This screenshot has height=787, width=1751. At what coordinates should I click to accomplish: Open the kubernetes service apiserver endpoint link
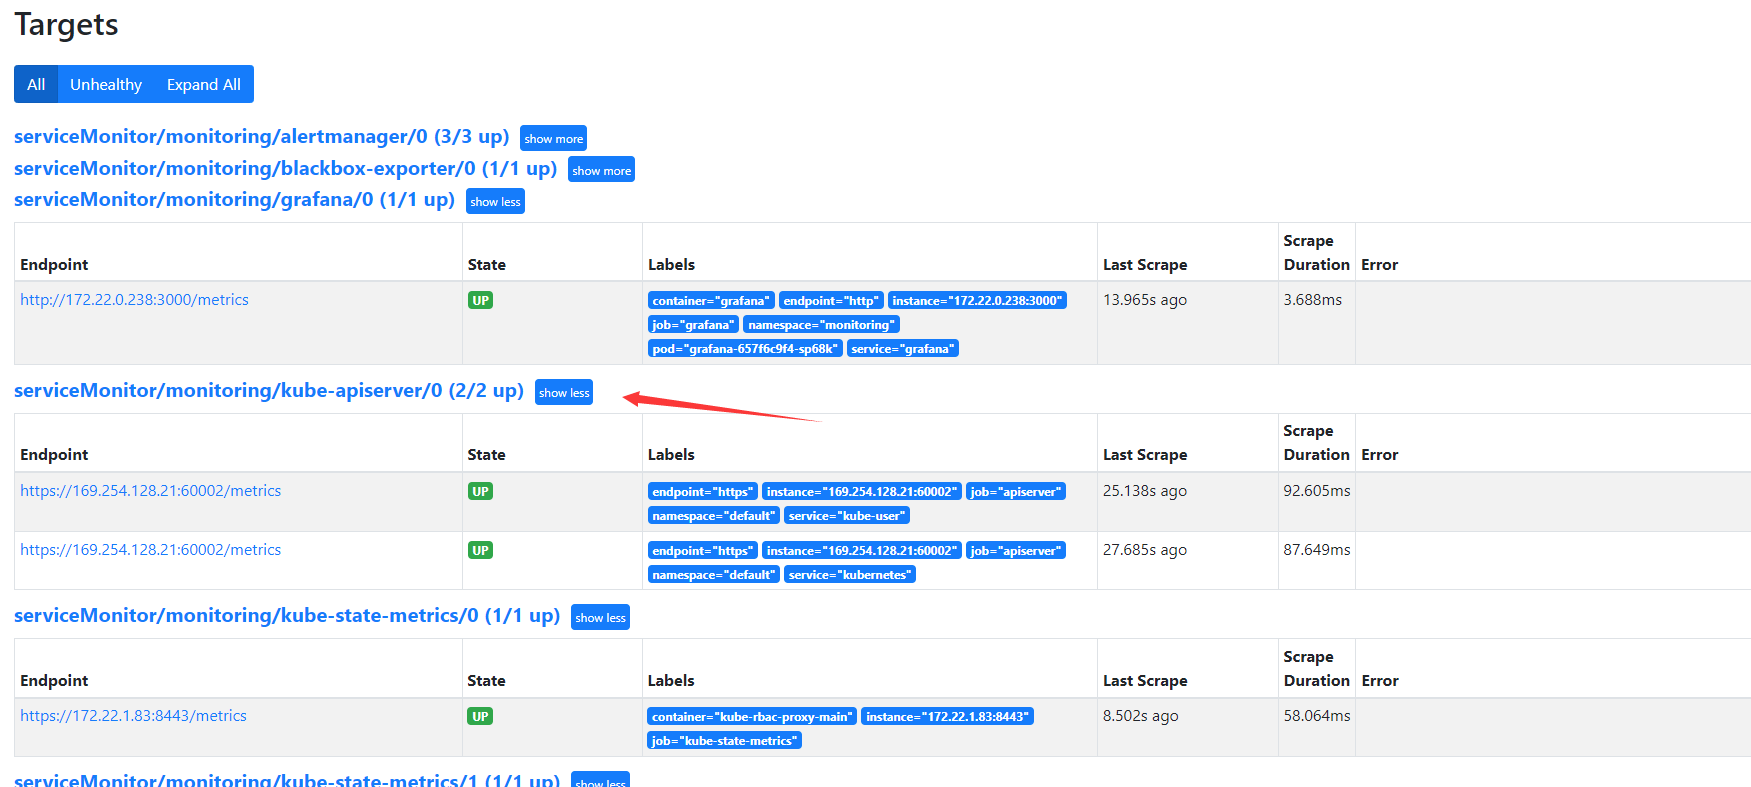pos(150,550)
